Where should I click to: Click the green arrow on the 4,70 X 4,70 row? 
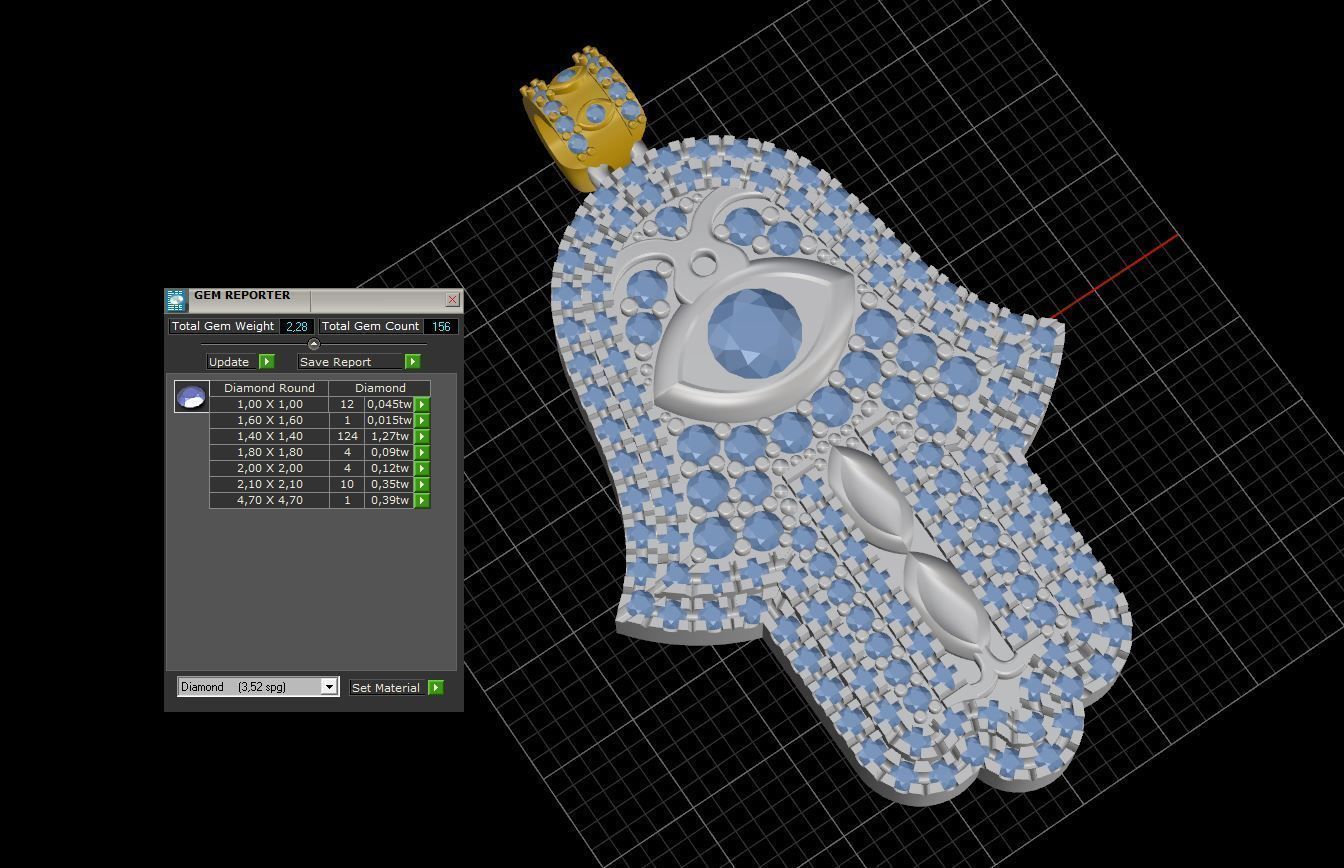pyautogui.click(x=422, y=500)
